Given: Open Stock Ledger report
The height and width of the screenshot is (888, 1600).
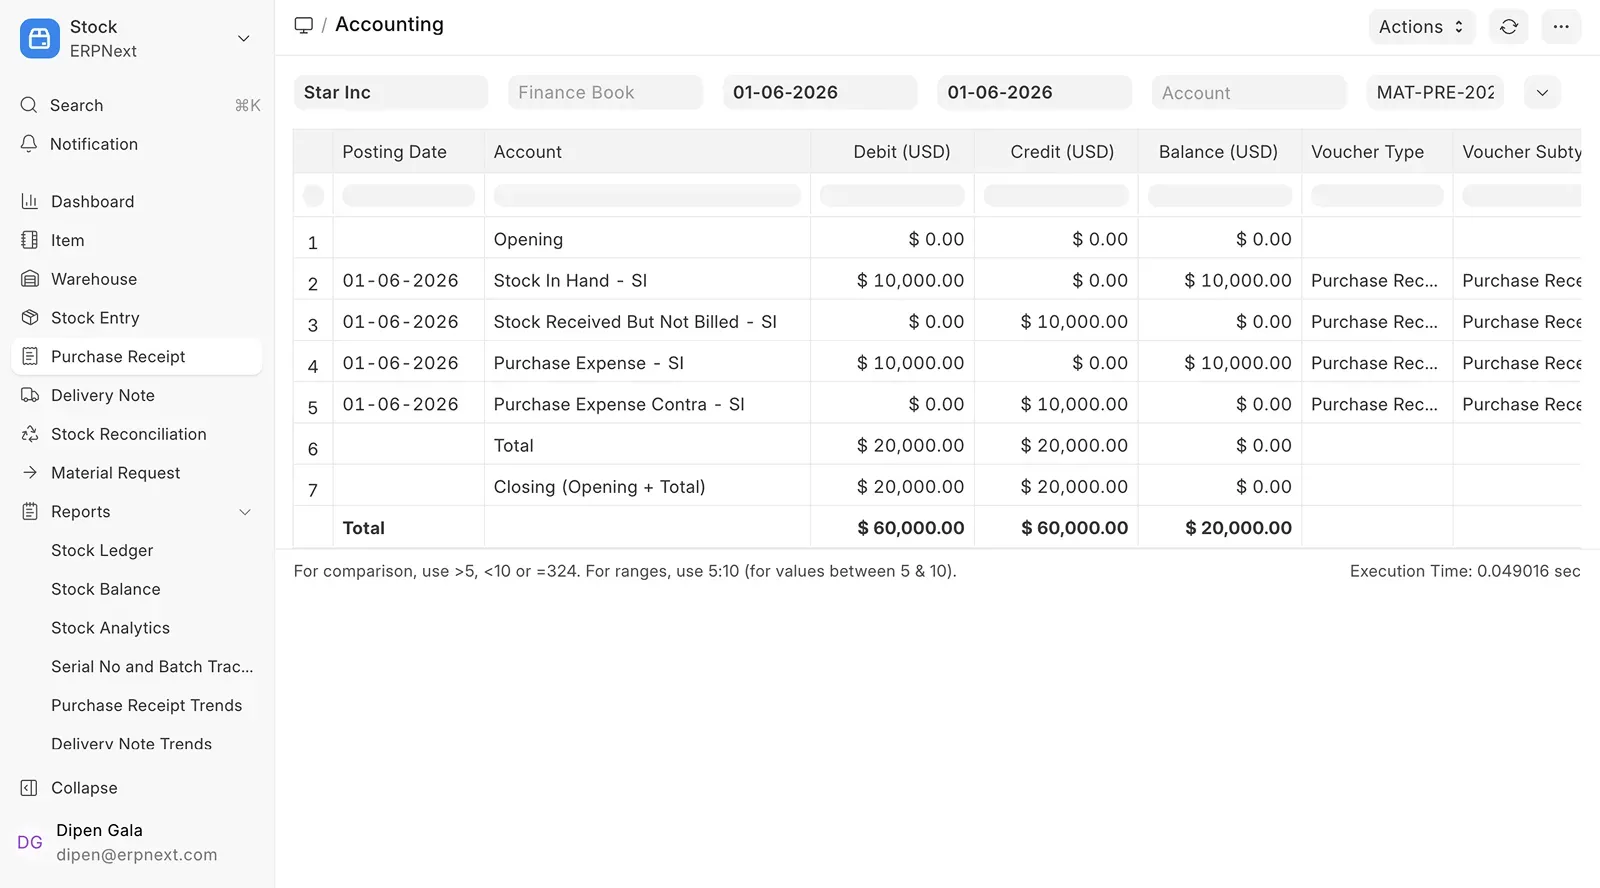Looking at the screenshot, I should 102,550.
